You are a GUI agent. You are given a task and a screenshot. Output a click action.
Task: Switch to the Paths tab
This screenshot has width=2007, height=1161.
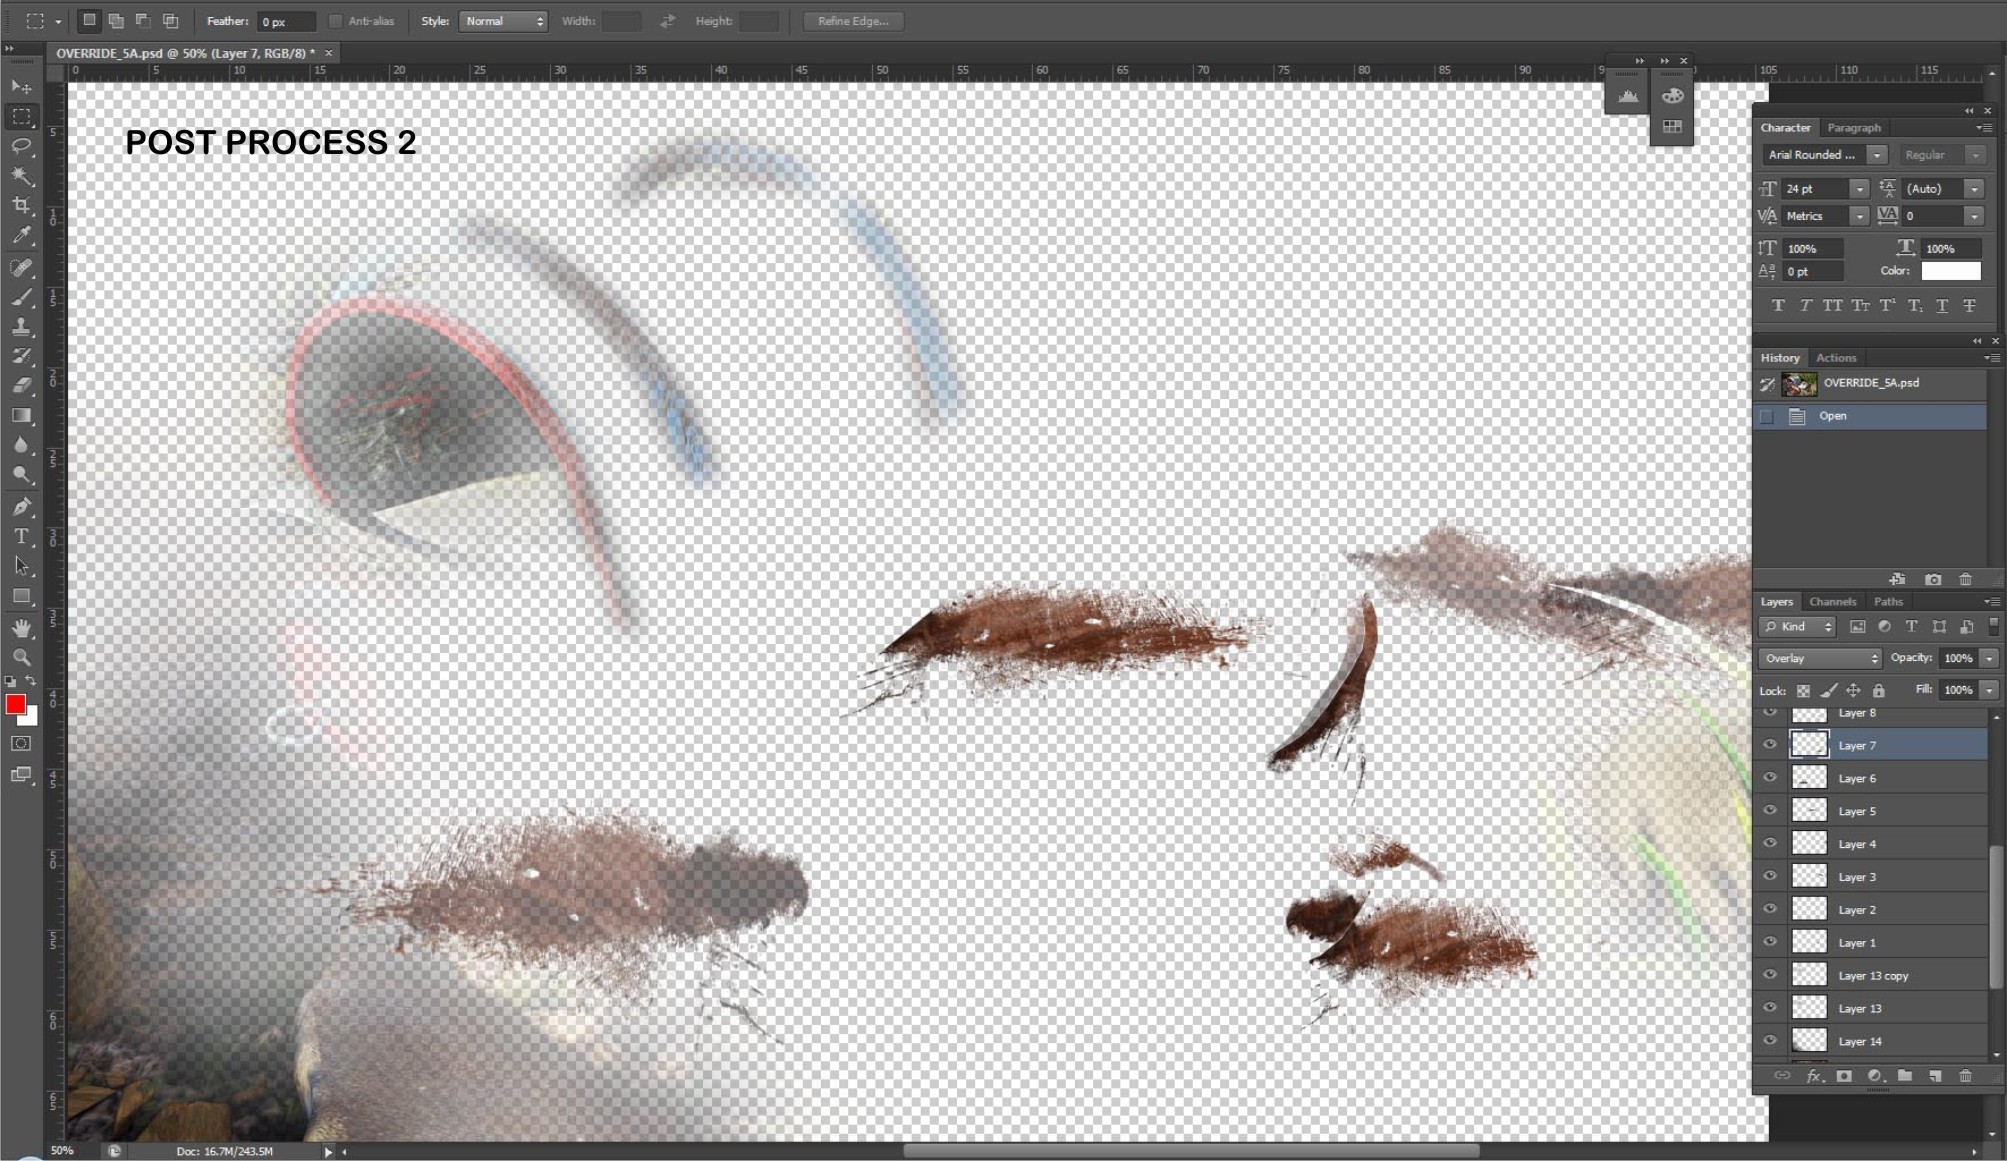point(1888,602)
